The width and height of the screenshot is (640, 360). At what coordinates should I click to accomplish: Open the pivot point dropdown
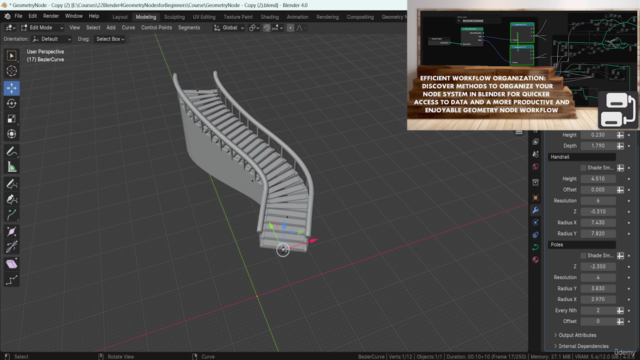pos(254,28)
